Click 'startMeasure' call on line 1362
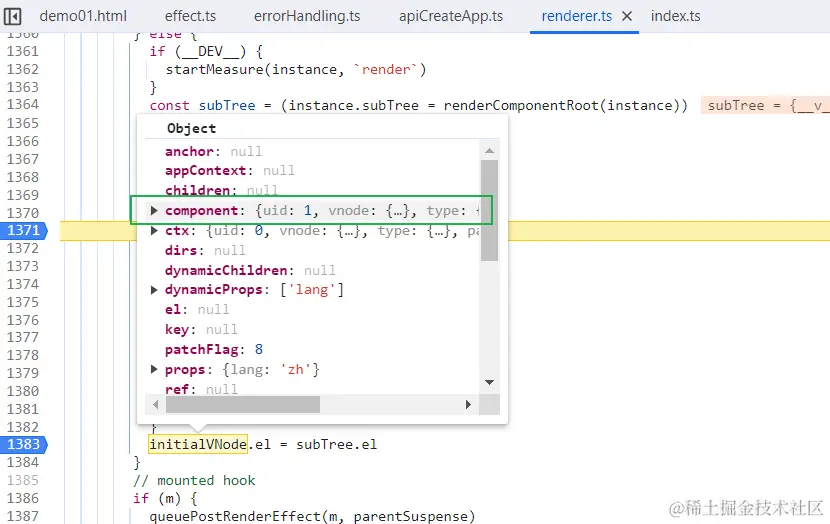 coord(214,70)
